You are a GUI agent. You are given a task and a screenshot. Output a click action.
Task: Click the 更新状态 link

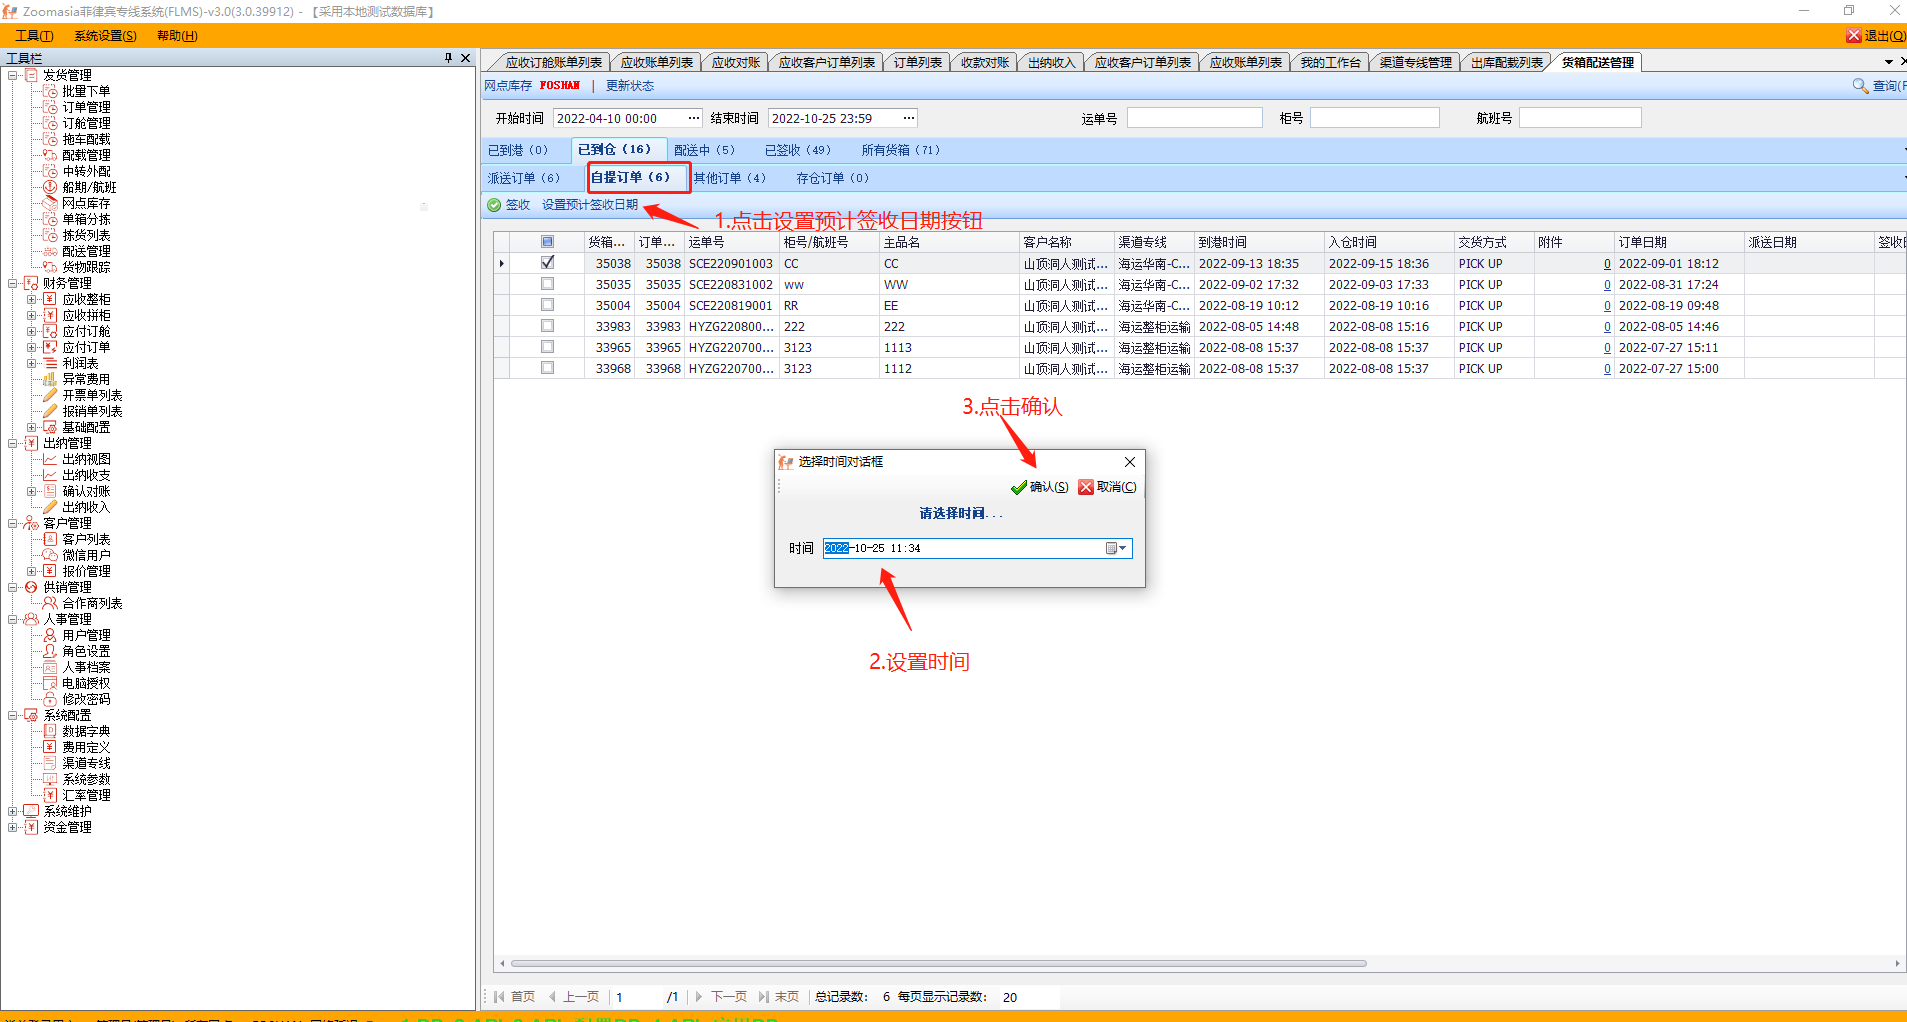coord(630,86)
